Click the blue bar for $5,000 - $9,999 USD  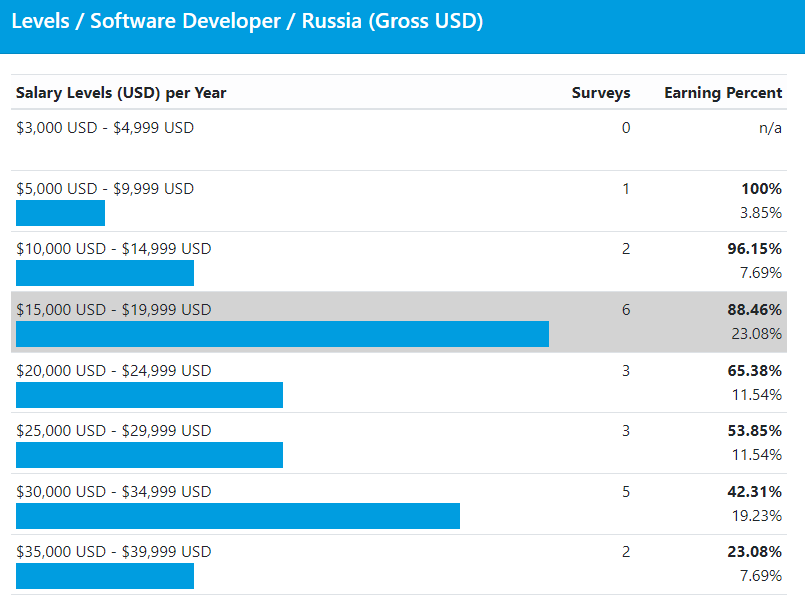60,213
